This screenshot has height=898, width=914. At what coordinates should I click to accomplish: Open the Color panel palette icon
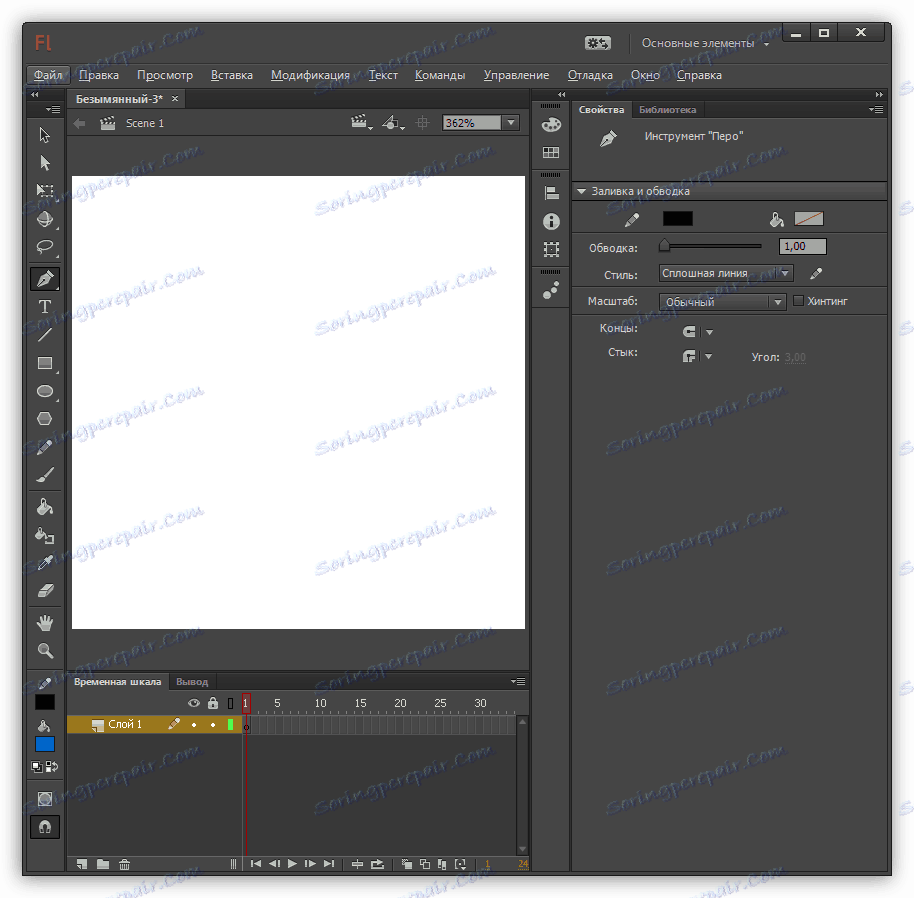pyautogui.click(x=551, y=124)
